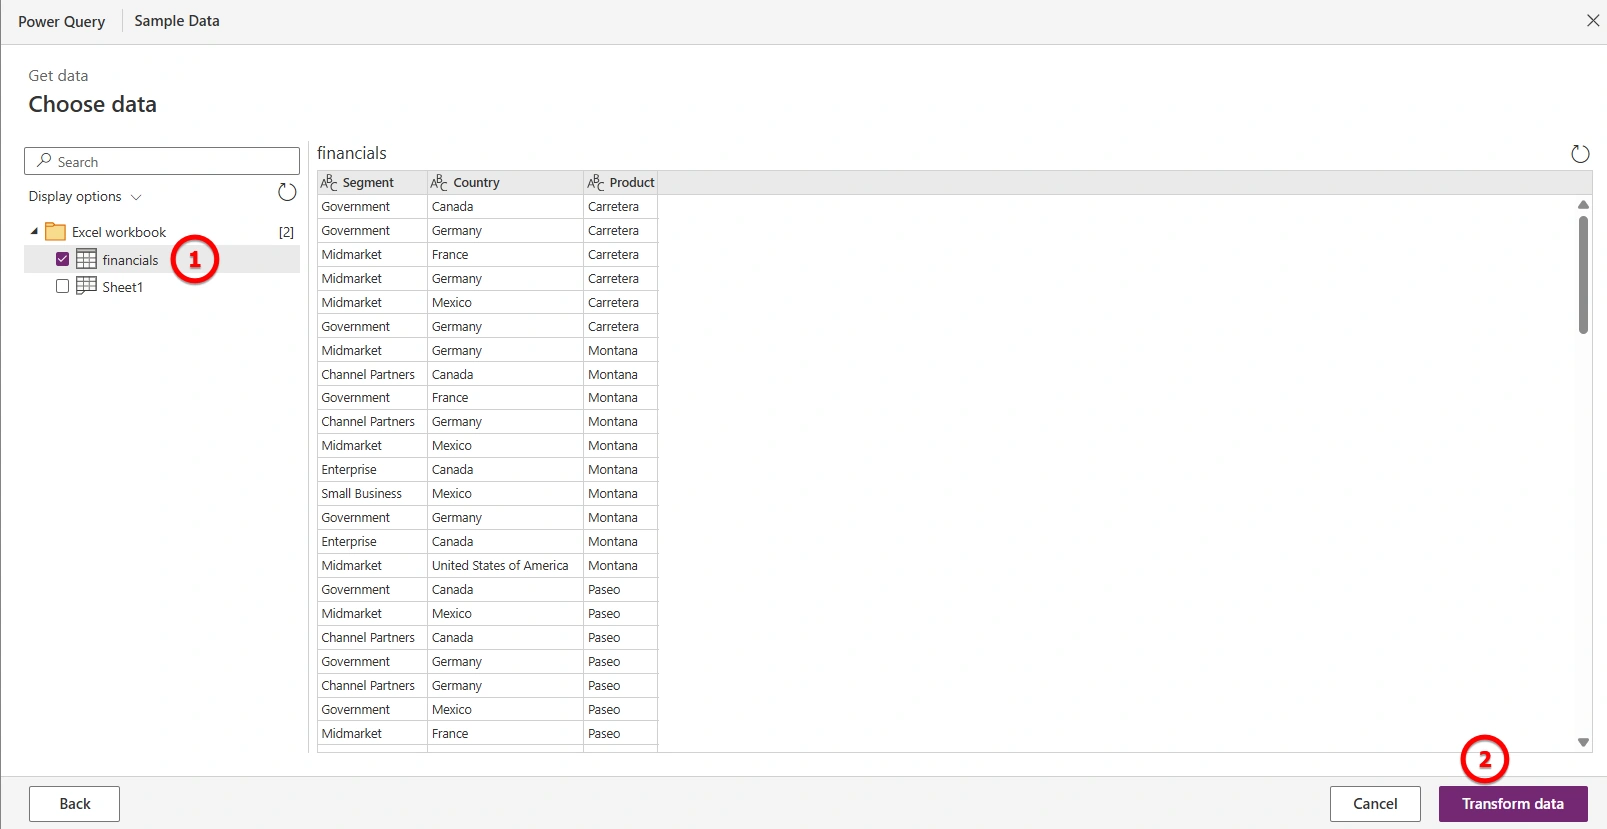1607x829 pixels.
Task: Refresh the navigator tree list
Action: (x=287, y=192)
